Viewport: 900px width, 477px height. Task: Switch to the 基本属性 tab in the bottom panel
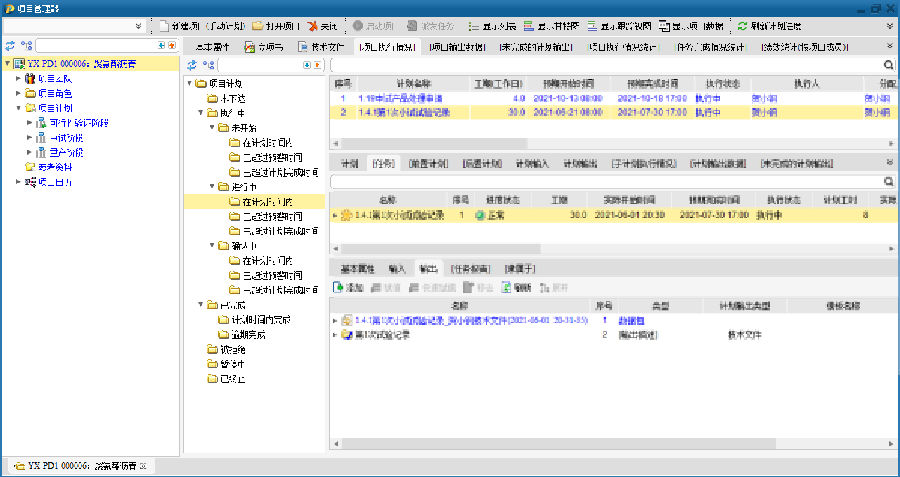pos(357,269)
